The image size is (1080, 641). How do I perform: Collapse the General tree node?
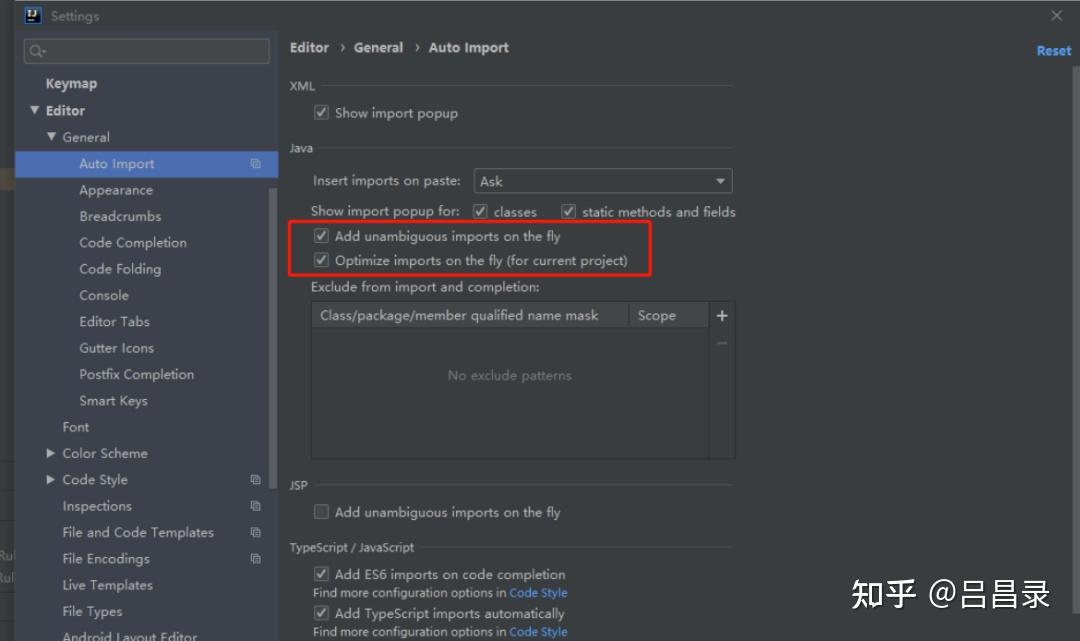point(51,137)
